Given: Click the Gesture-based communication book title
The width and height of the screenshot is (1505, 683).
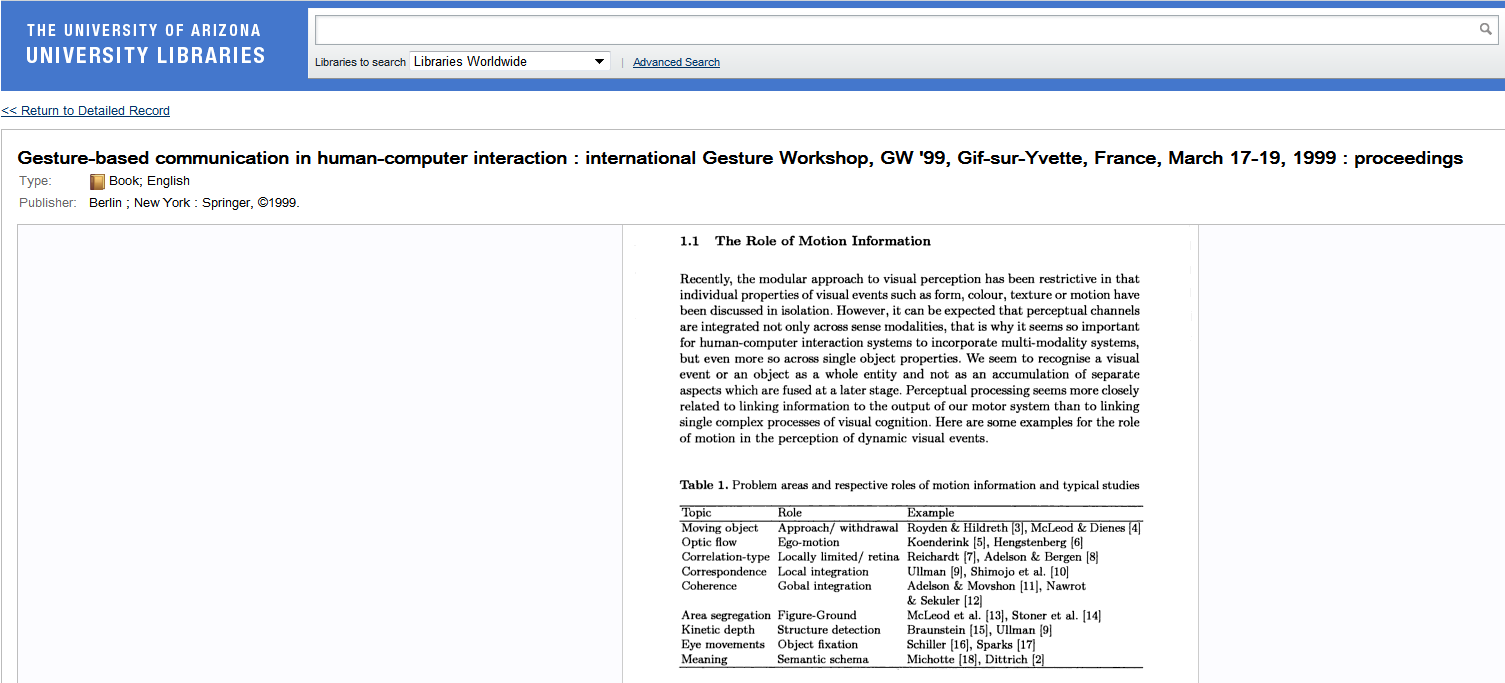Looking at the screenshot, I should click(740, 158).
